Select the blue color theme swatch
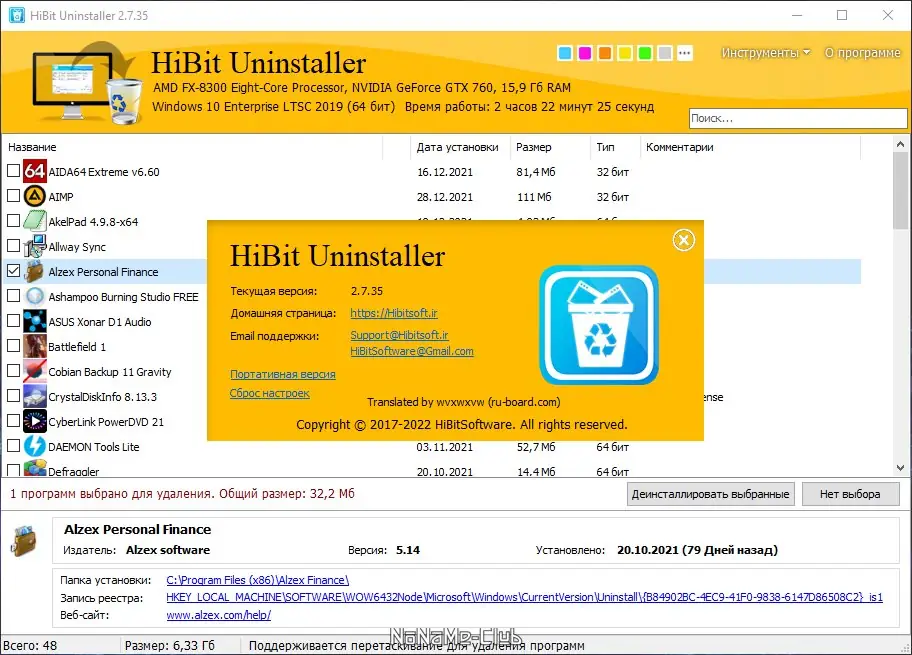Image resolution: width=912 pixels, height=655 pixels. tap(565, 53)
